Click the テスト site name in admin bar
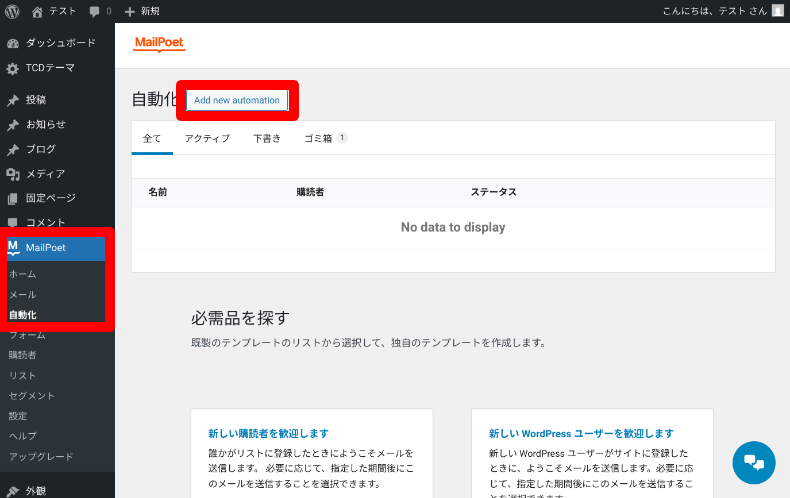Viewport: 790px width, 498px height. pyautogui.click(x=62, y=11)
